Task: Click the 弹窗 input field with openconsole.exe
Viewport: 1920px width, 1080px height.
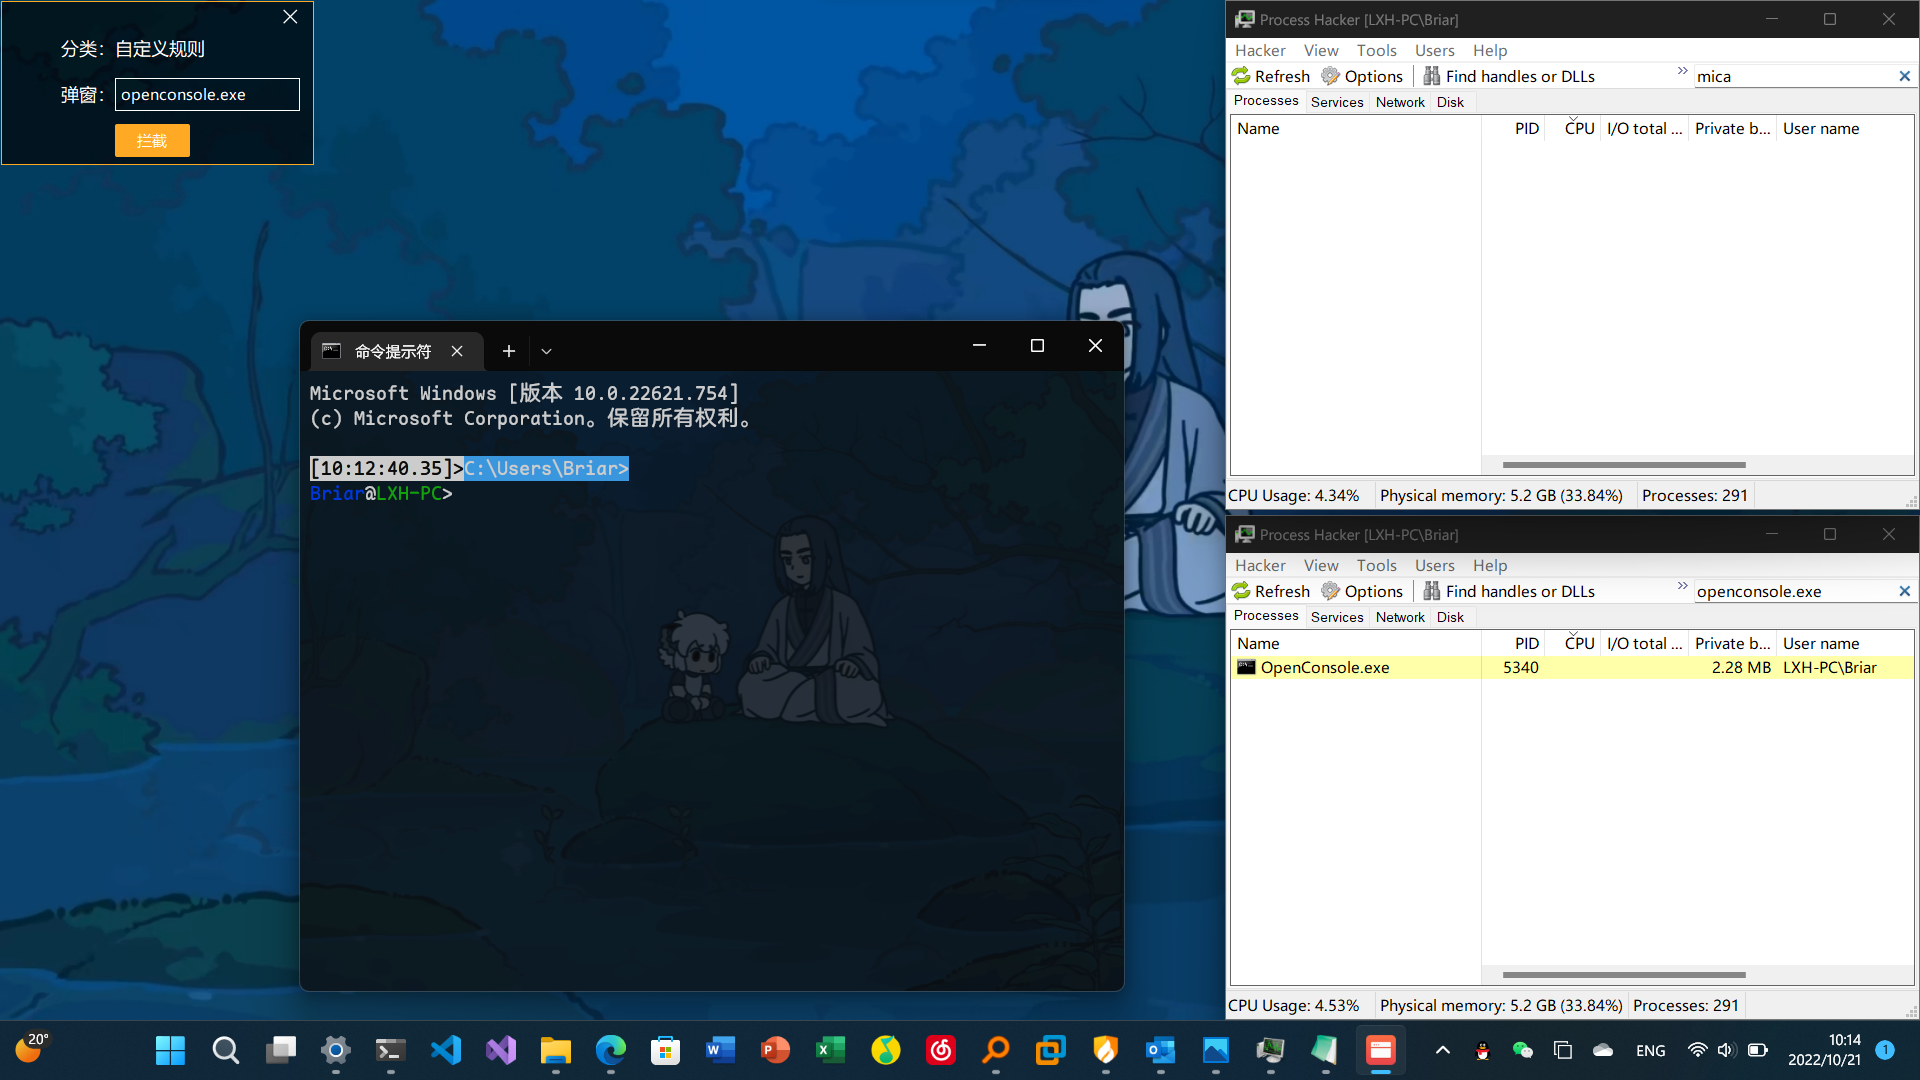Action: point(207,94)
